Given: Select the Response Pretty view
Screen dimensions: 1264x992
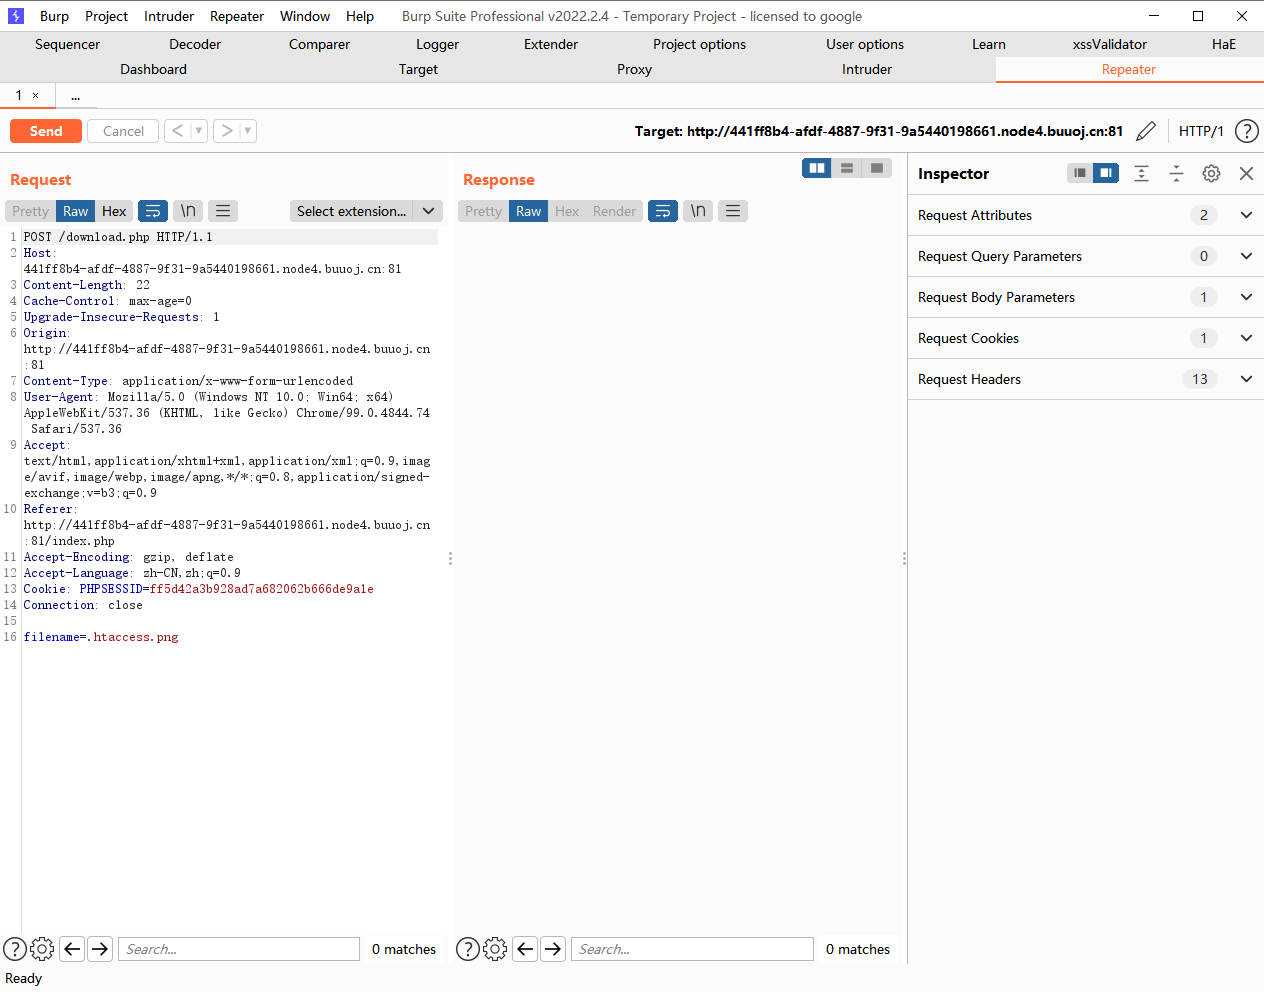Looking at the screenshot, I should tap(483, 211).
